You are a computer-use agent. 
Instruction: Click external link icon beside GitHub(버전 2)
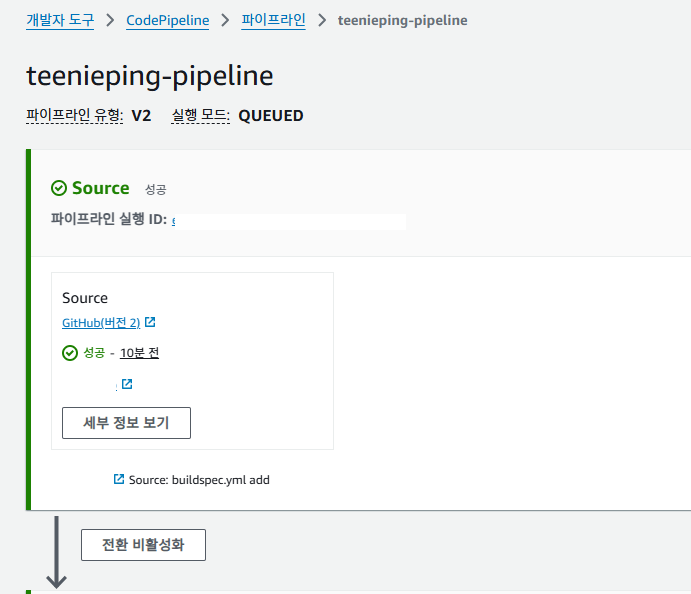(150, 322)
